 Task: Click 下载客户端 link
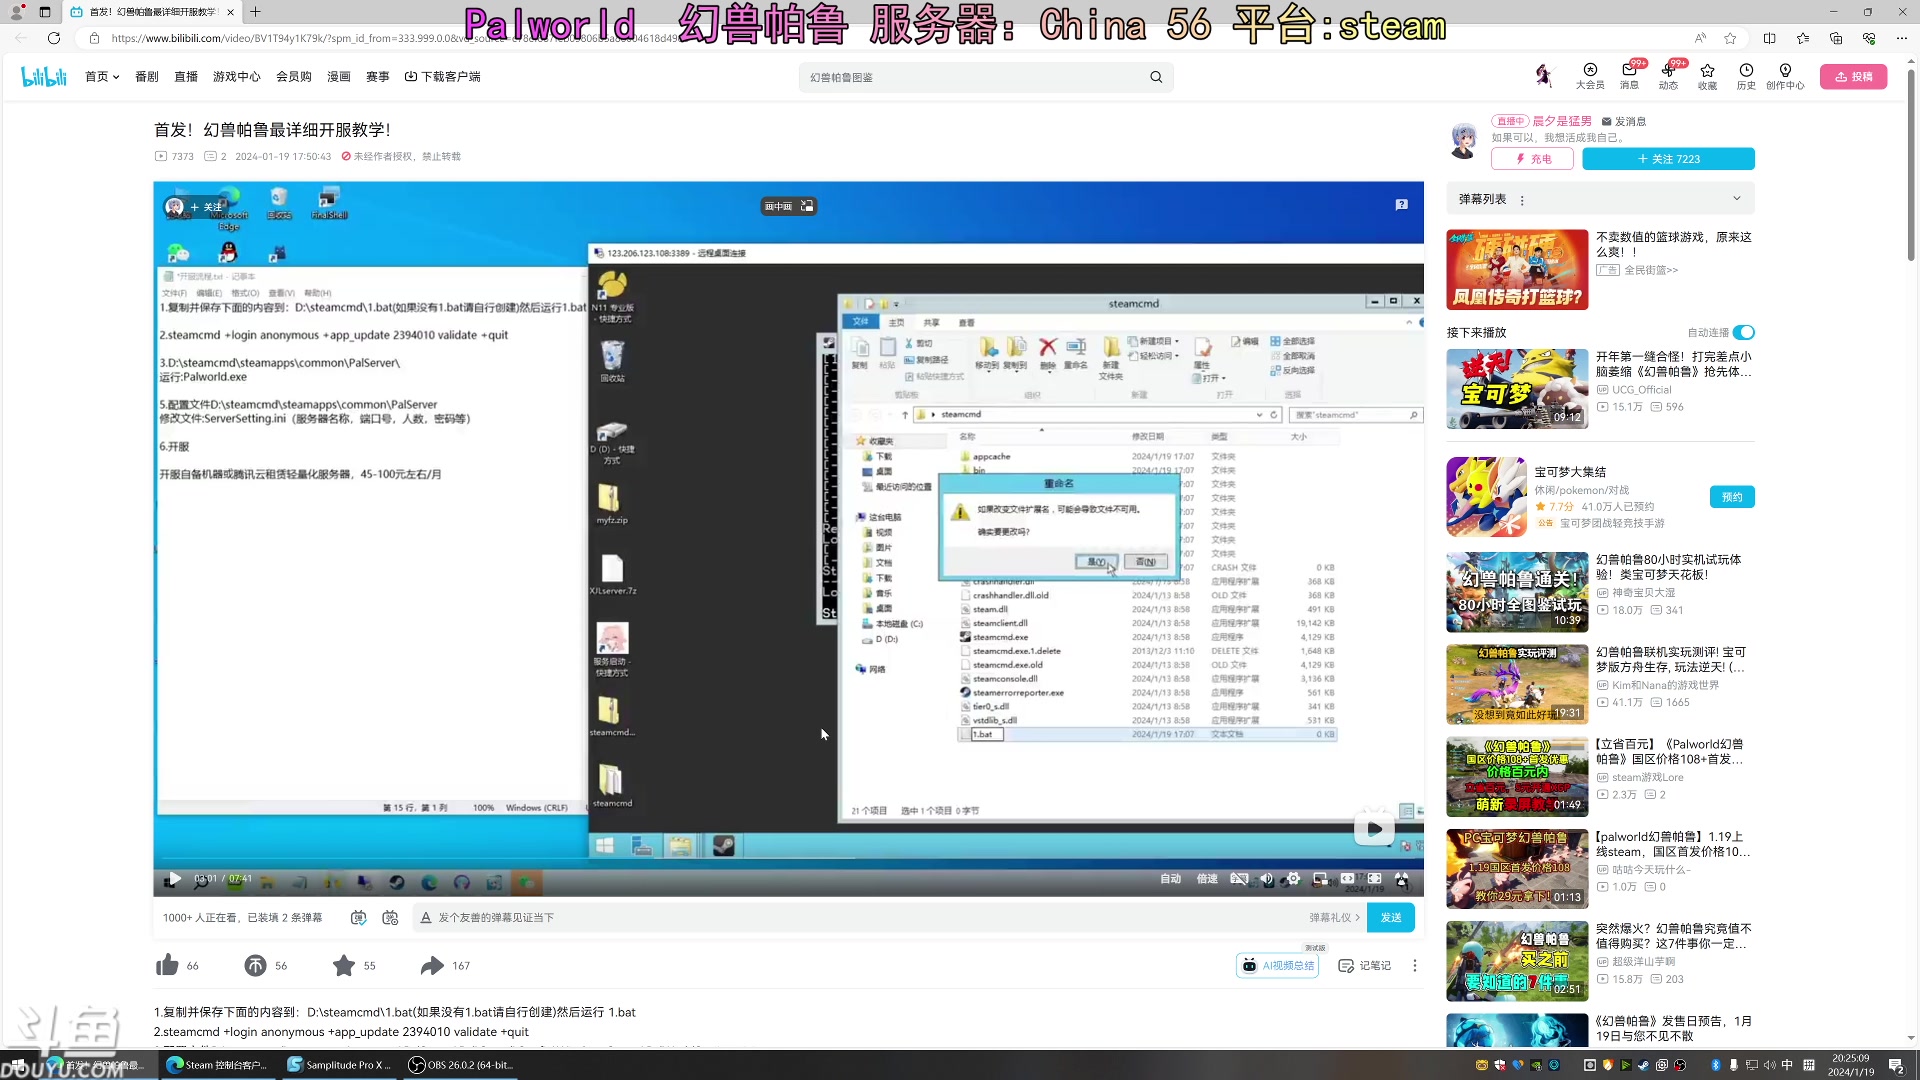pyautogui.click(x=443, y=77)
